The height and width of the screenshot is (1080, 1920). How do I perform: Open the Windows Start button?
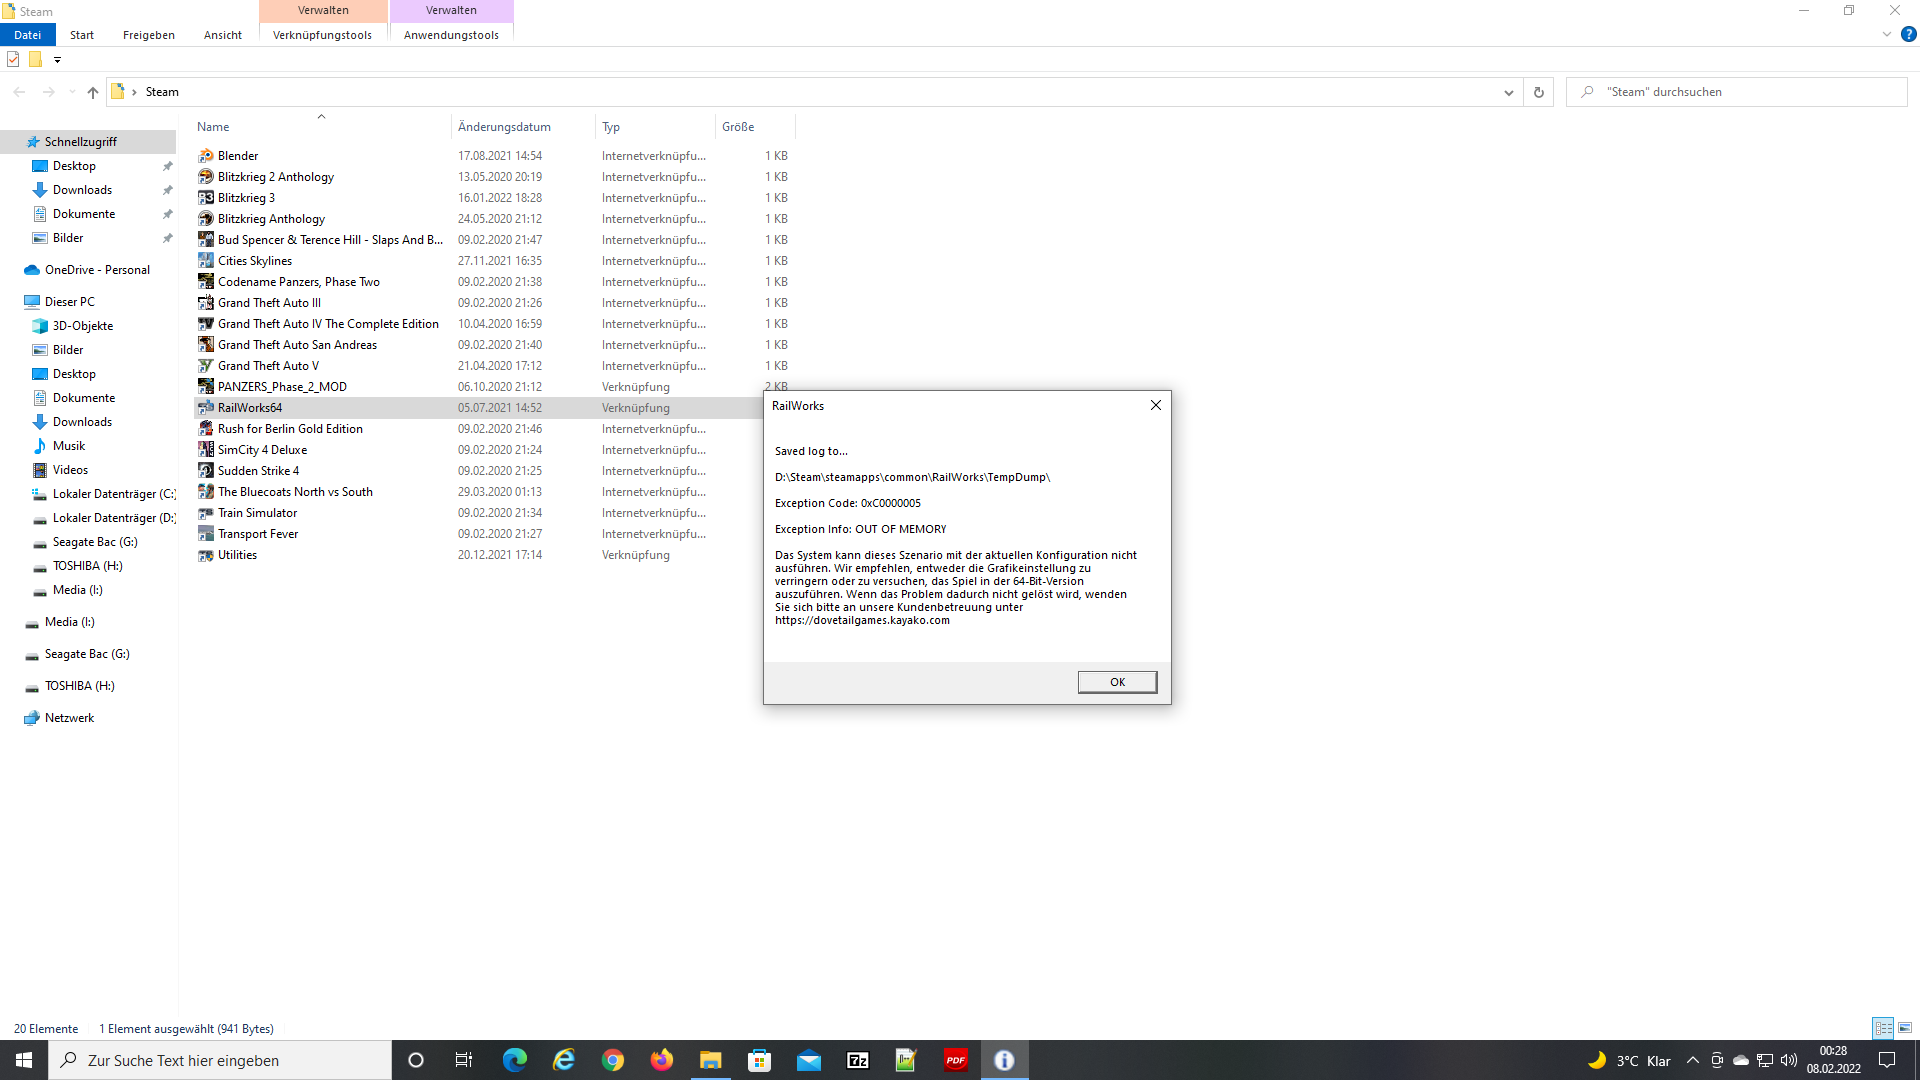coord(24,1060)
